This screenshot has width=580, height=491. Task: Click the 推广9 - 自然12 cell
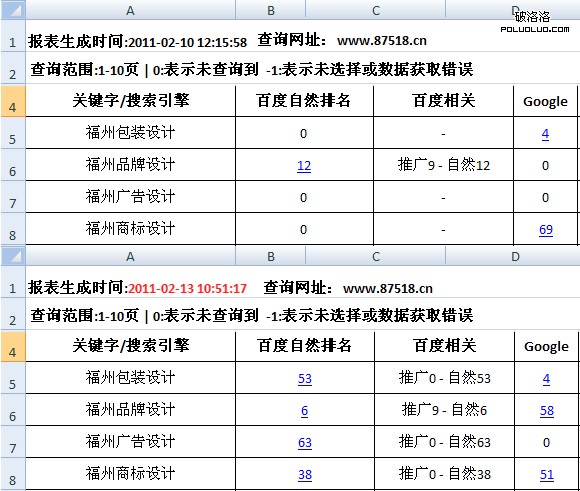tap(444, 165)
